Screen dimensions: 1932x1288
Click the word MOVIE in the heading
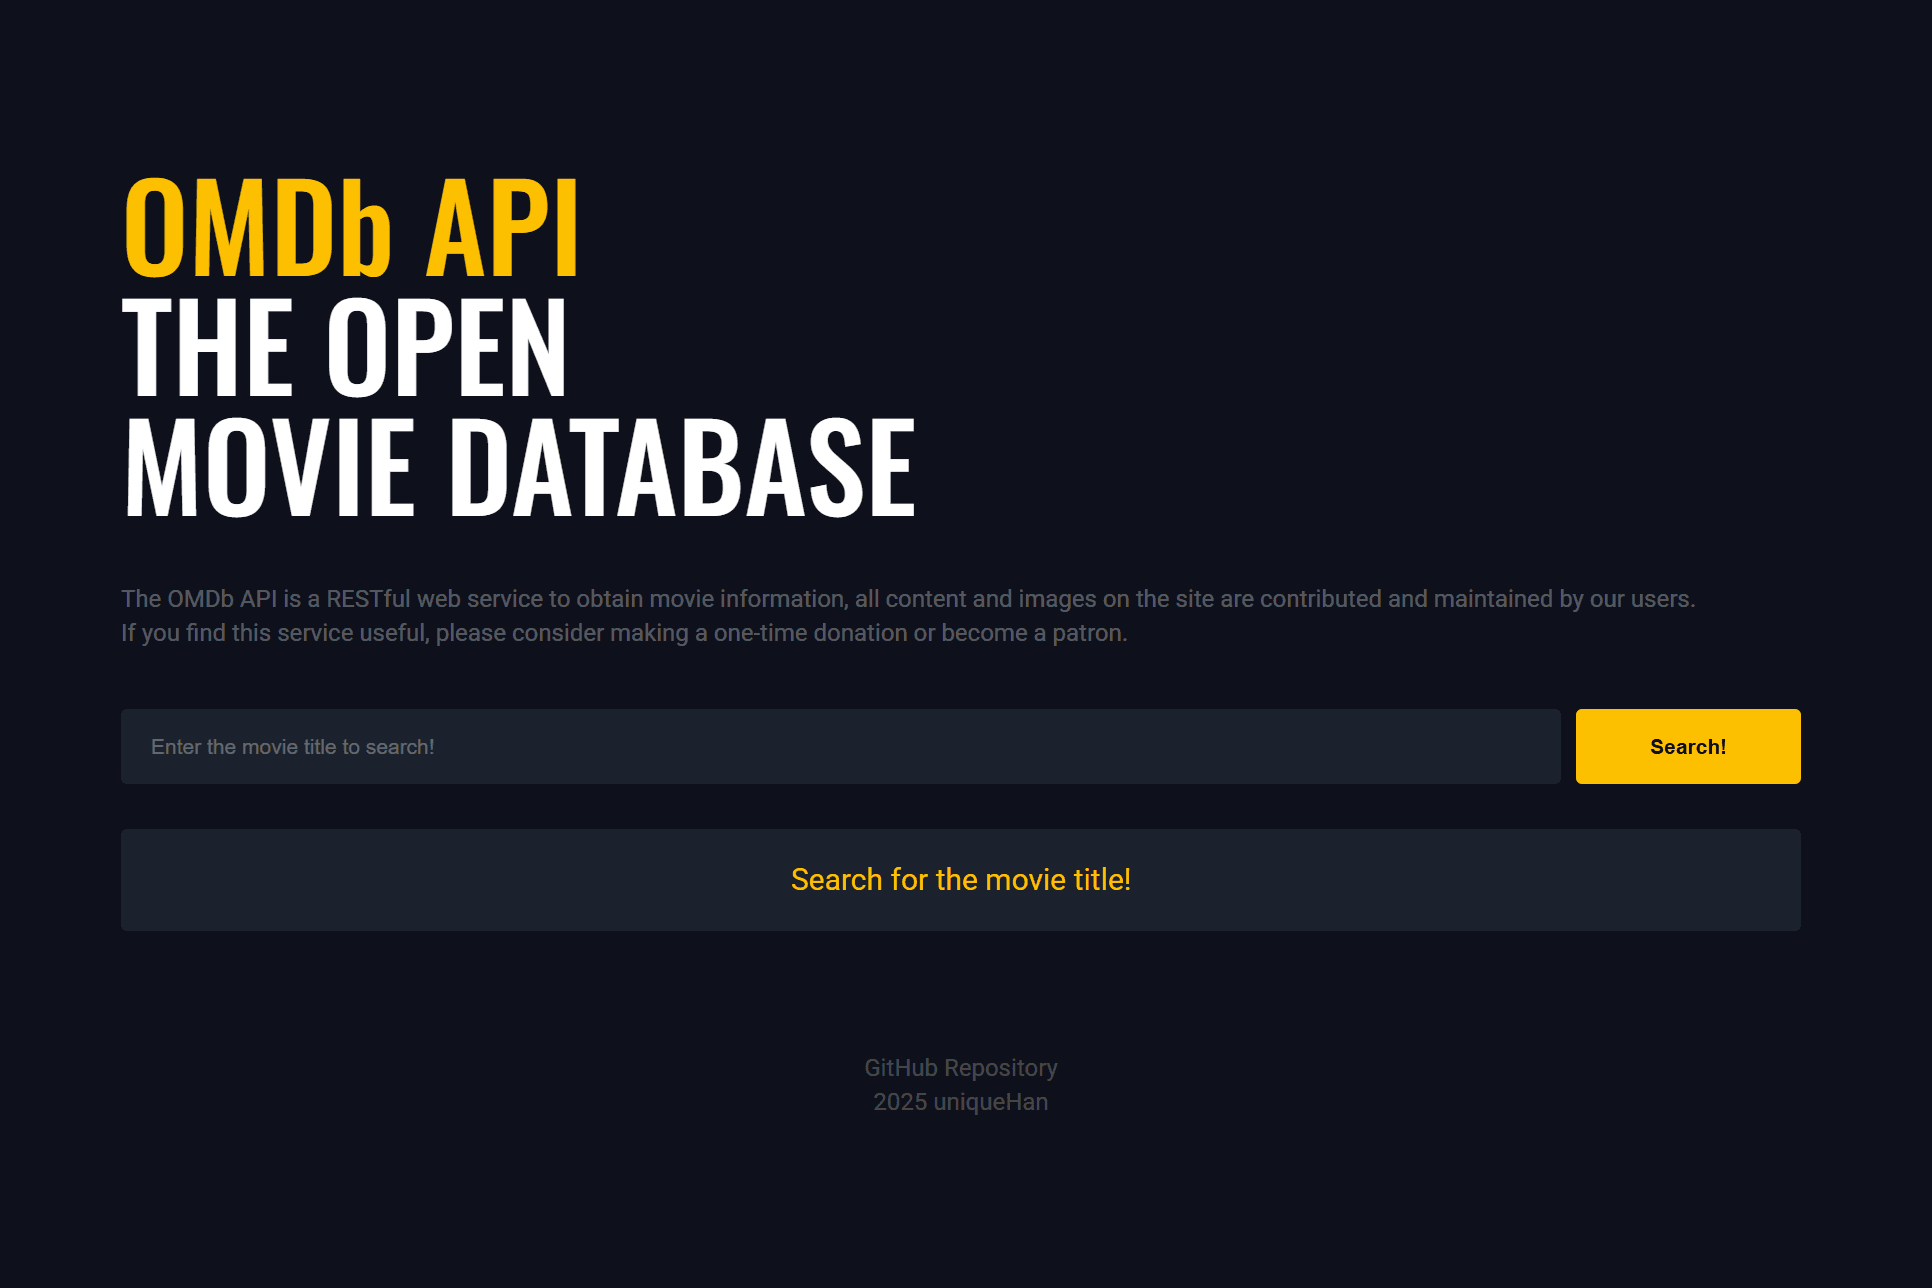[x=270, y=468]
